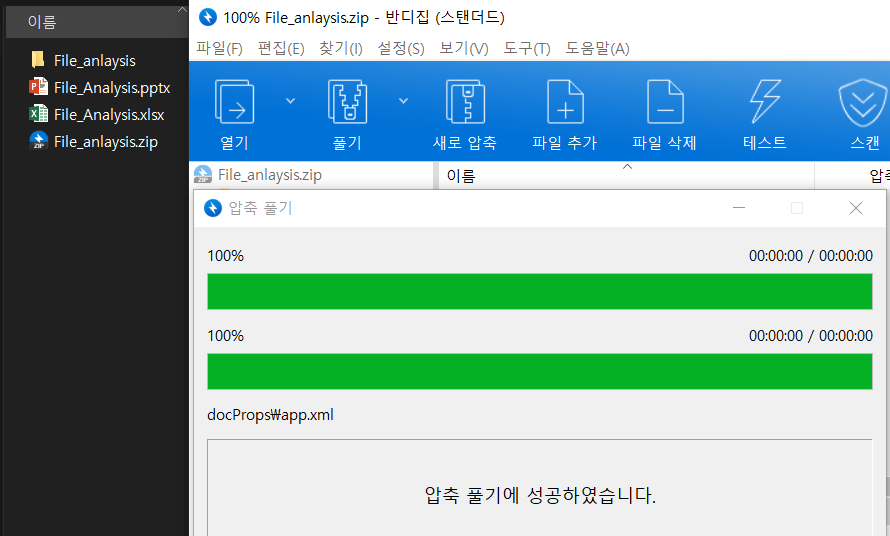
Task: Click the 풀기 (Extract) toolbar icon
Action: [x=347, y=102]
